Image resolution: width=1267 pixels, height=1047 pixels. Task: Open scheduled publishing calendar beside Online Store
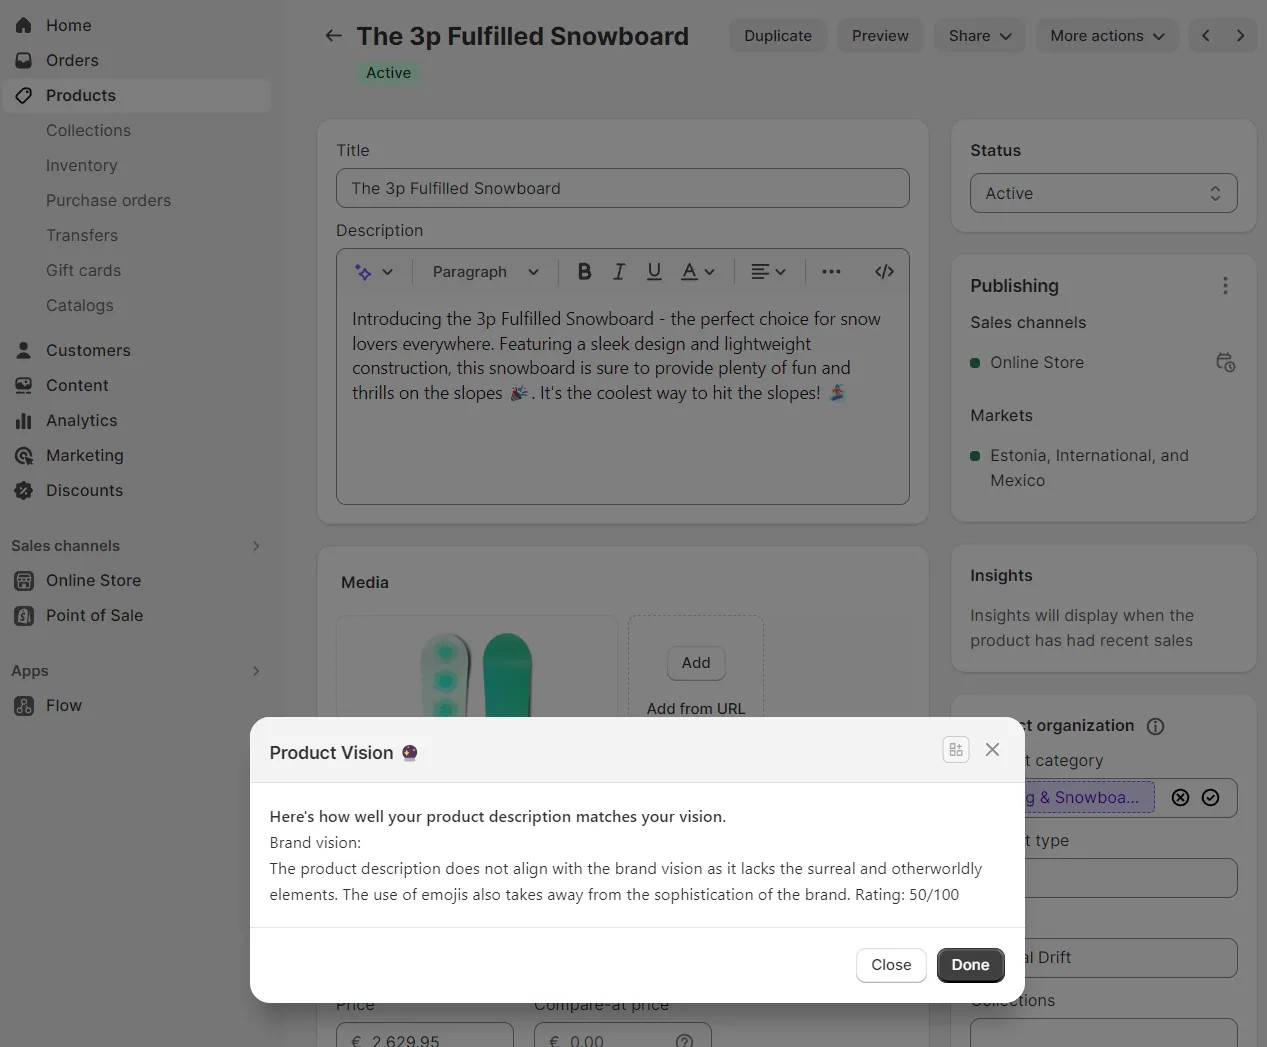[x=1225, y=362]
